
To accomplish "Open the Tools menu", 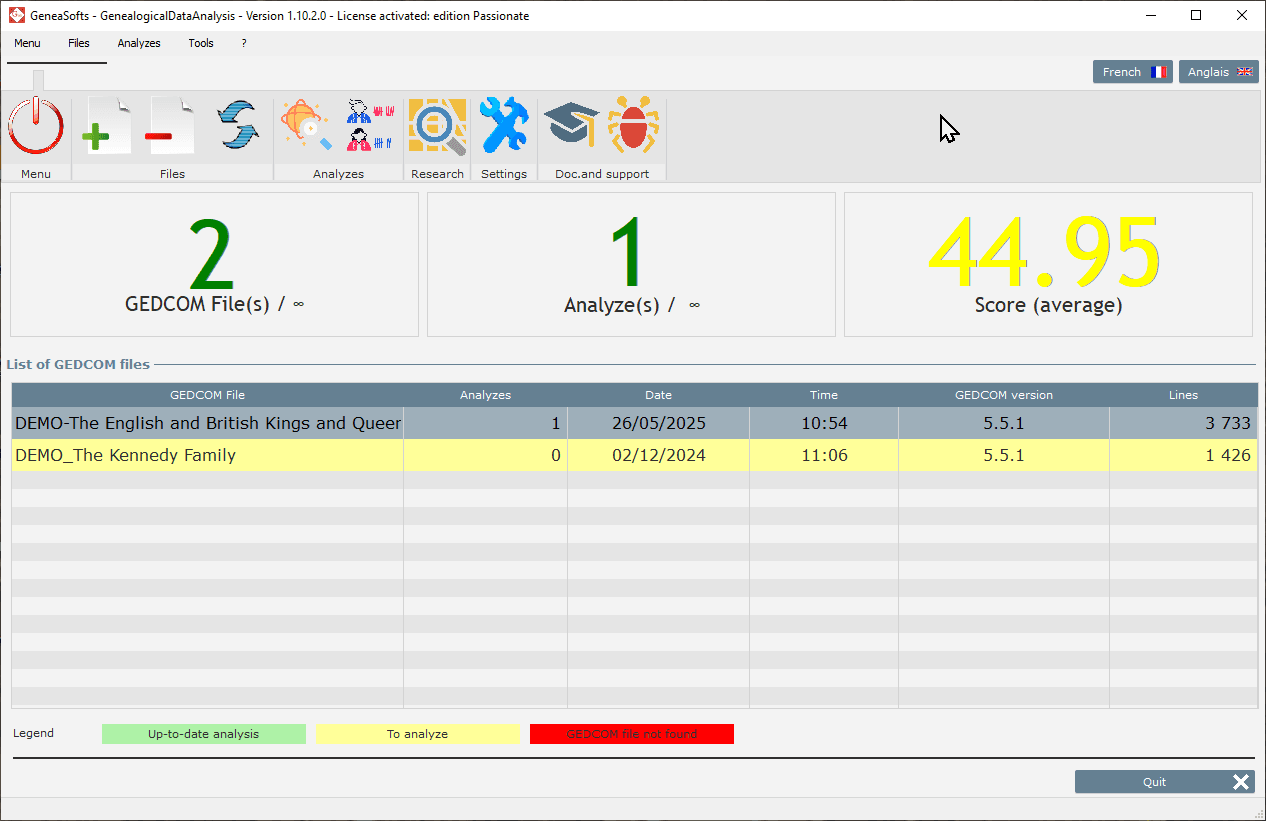I will click(201, 43).
